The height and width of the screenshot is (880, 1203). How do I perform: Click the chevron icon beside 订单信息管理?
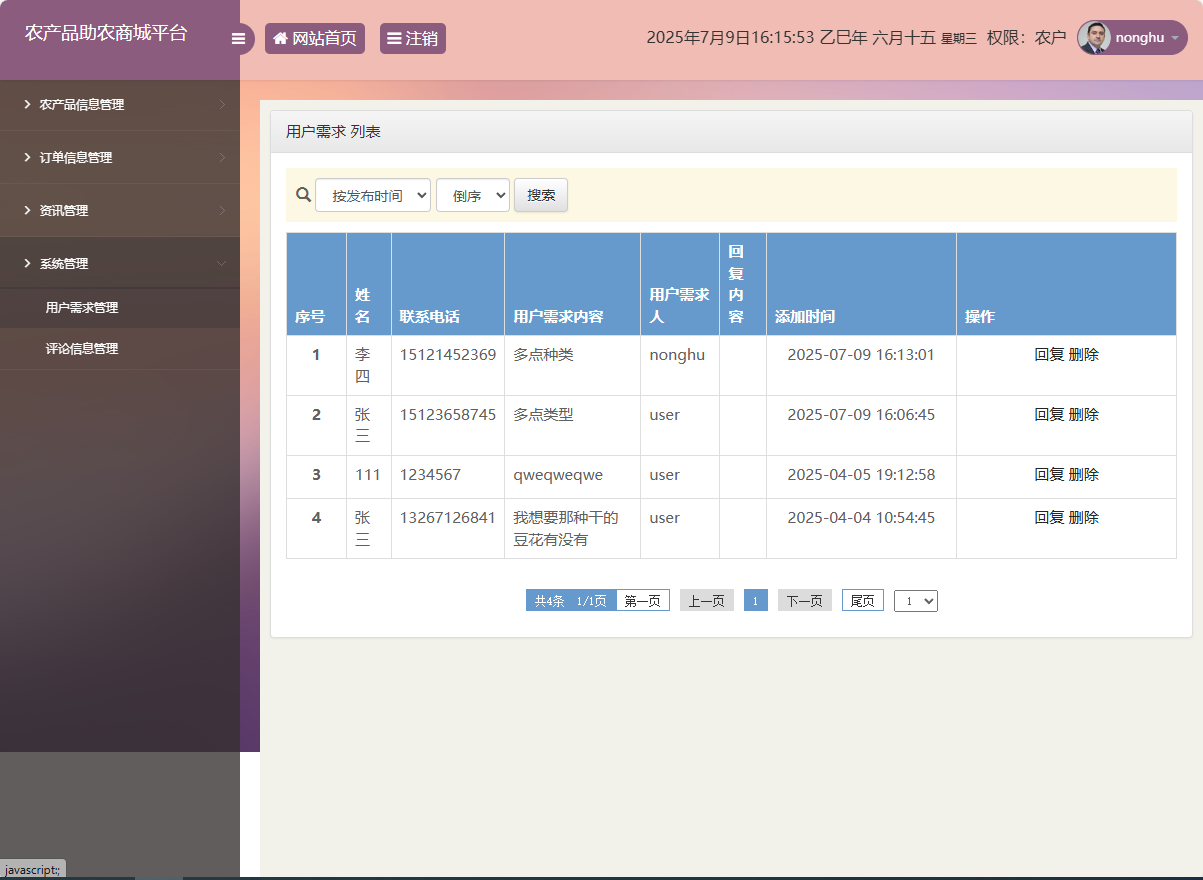pyautogui.click(x=25, y=157)
